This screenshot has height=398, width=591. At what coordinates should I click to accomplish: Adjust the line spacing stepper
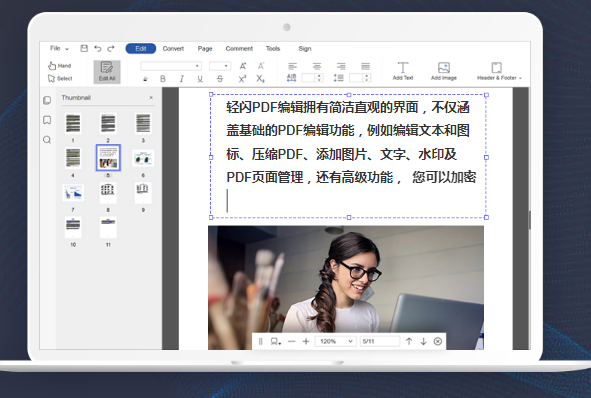[366, 78]
